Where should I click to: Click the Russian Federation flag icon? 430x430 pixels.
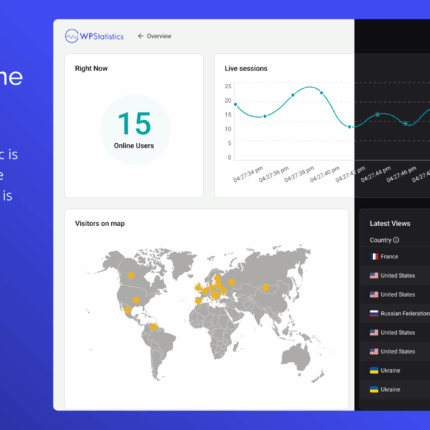point(374,313)
